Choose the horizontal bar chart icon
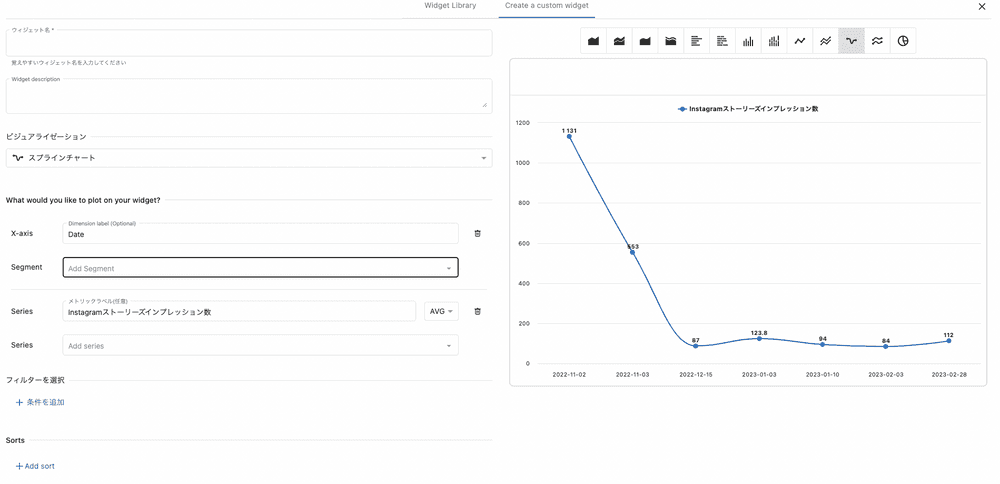 point(697,41)
